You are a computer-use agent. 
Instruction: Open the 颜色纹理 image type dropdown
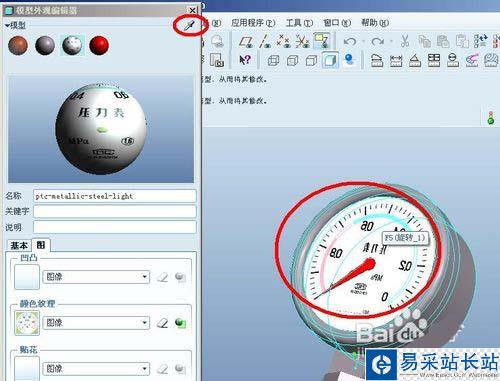[x=96, y=323]
